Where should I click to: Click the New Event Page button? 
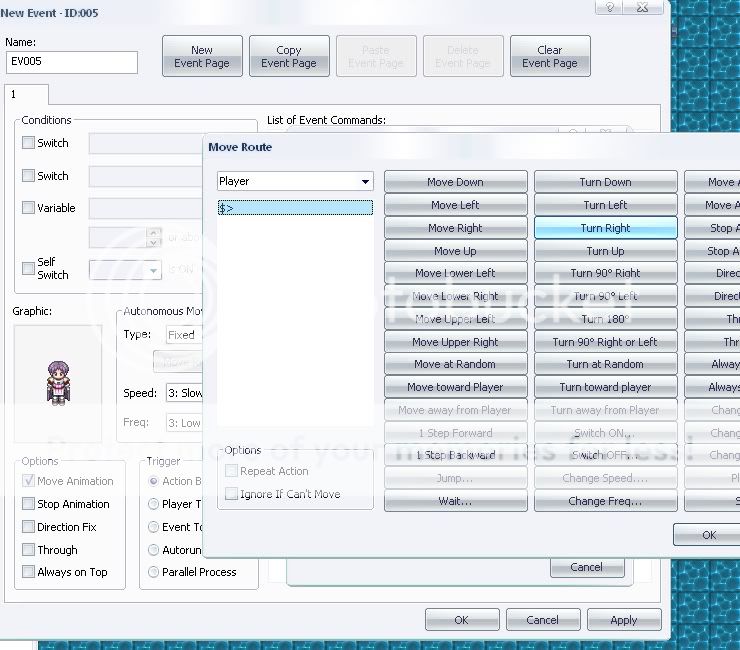click(202, 56)
